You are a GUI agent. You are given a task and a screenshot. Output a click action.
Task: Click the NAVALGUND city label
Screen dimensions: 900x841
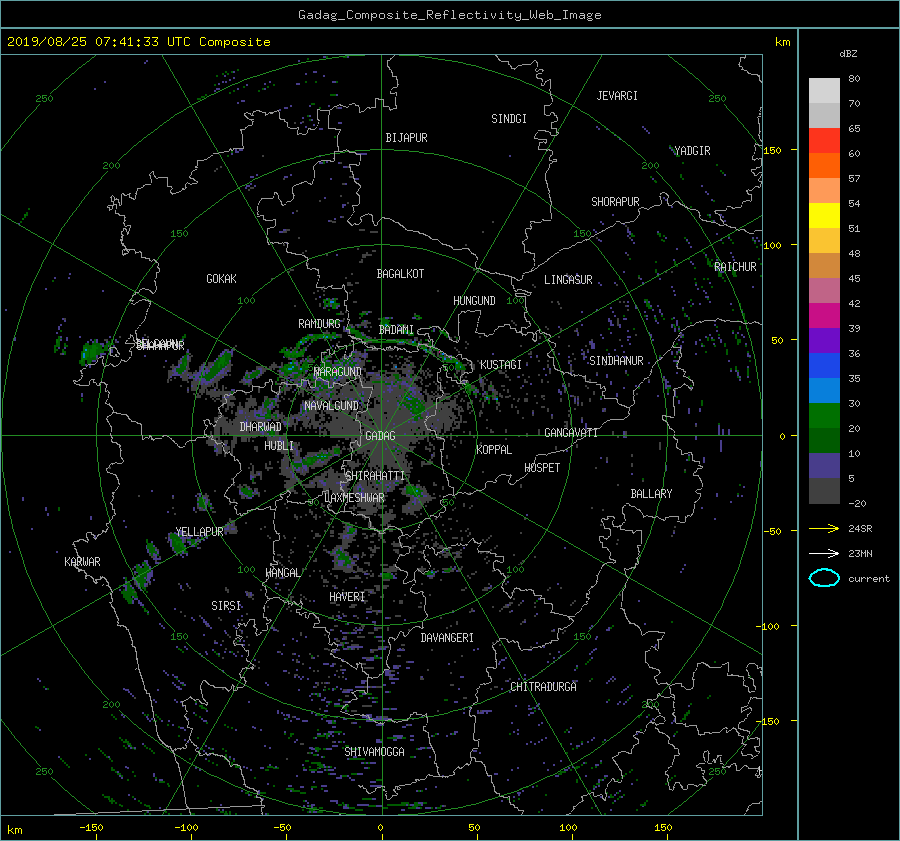331,406
